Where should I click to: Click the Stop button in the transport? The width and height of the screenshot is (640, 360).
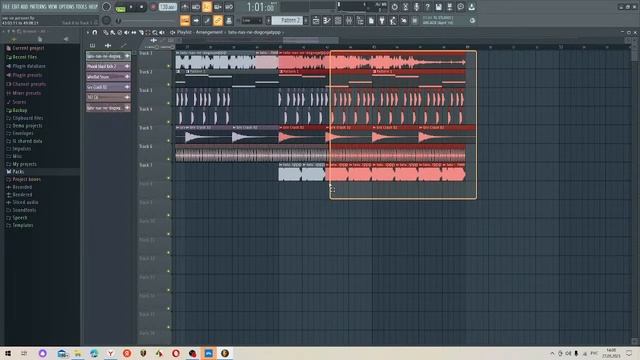point(142,7)
